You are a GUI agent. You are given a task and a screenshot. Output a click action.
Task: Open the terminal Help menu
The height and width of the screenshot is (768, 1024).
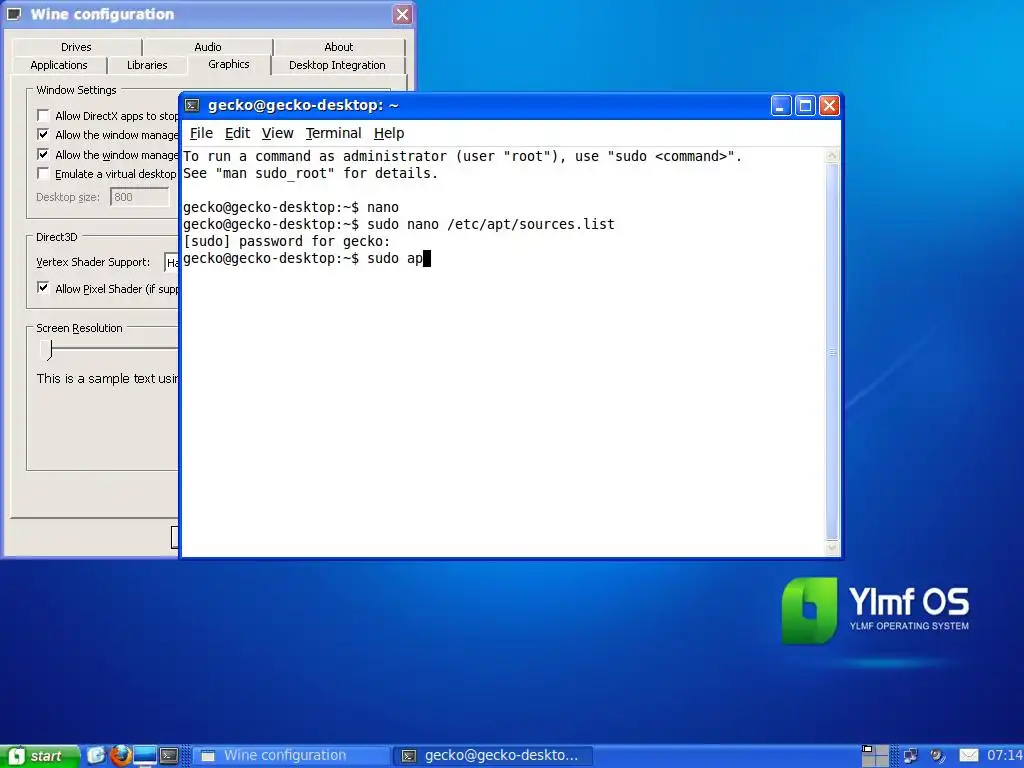coord(389,133)
